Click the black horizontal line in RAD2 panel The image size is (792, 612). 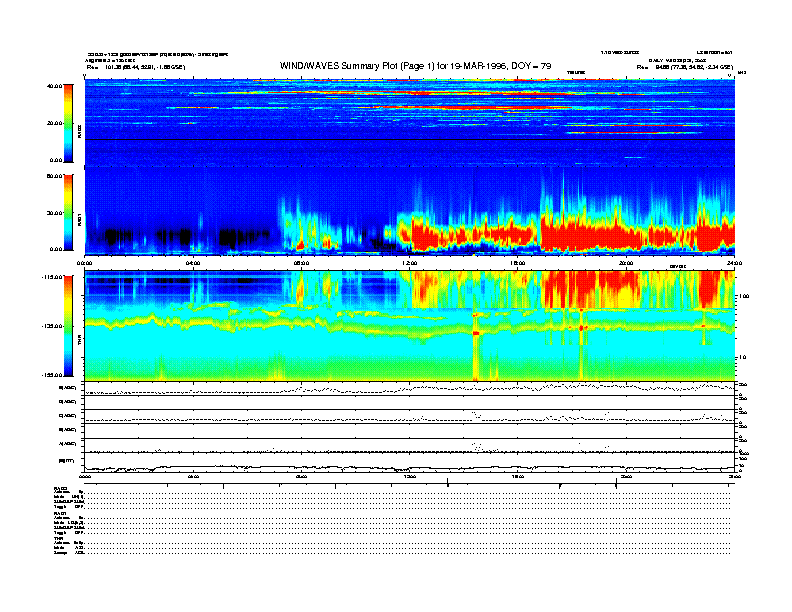click(x=410, y=139)
